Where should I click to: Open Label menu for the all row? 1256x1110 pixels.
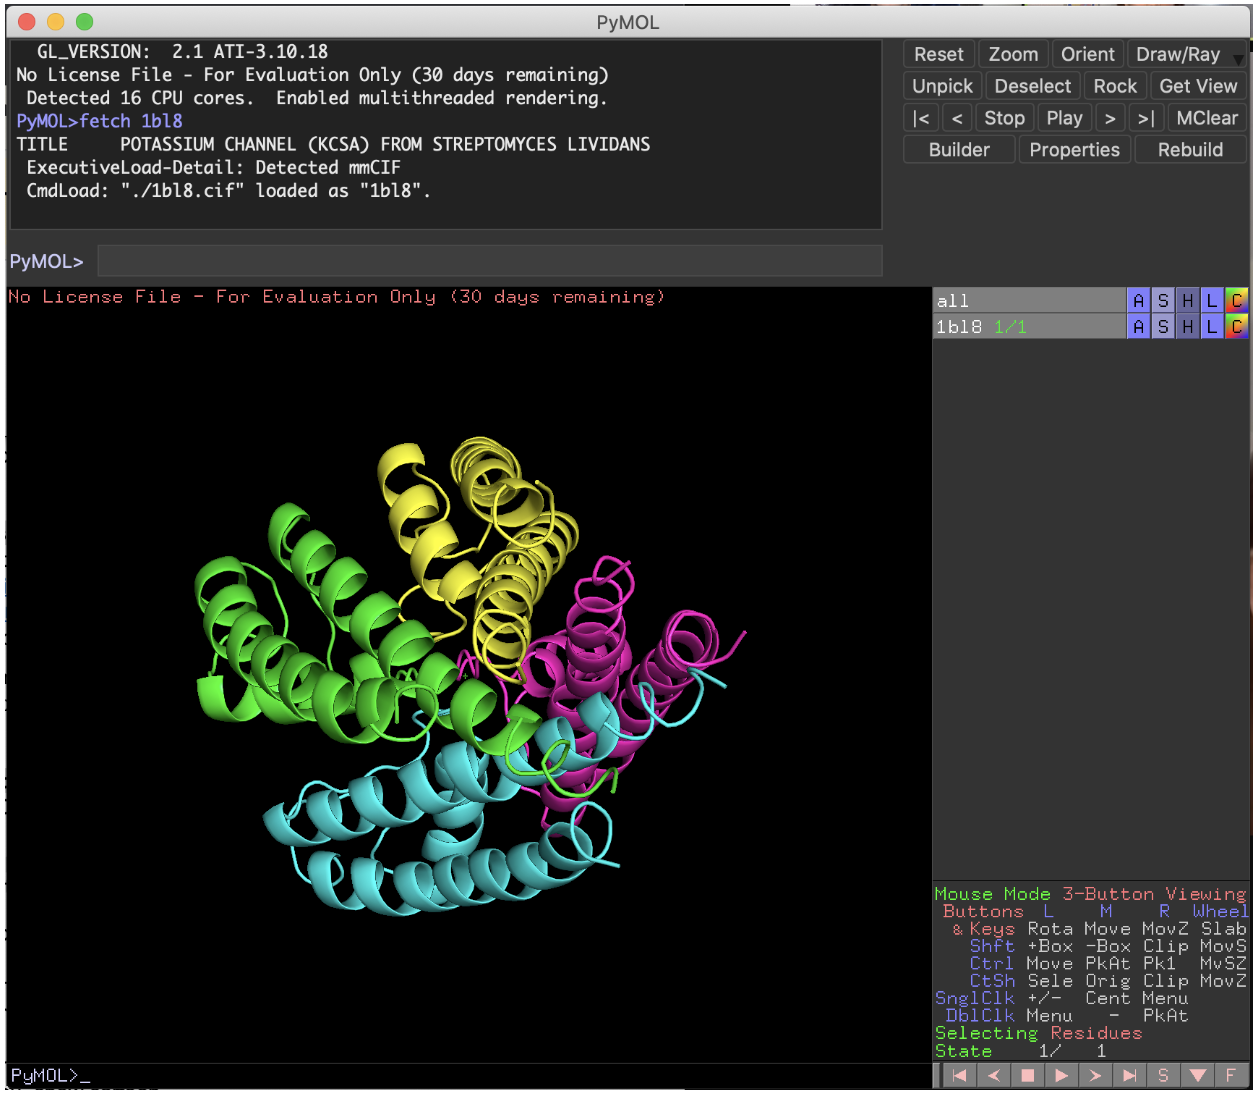coord(1212,300)
